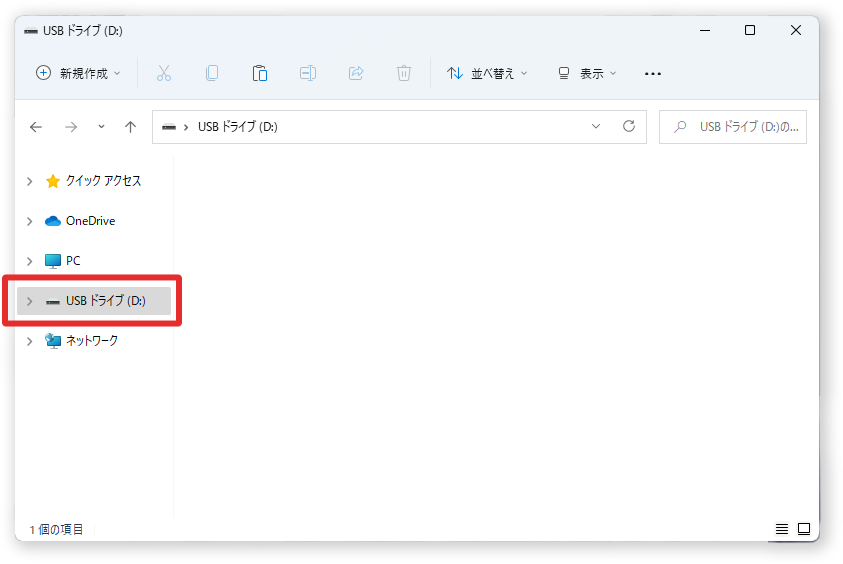The image size is (843, 564).
Task: Click the 1 個の項目 status text
Action: (x=56, y=530)
